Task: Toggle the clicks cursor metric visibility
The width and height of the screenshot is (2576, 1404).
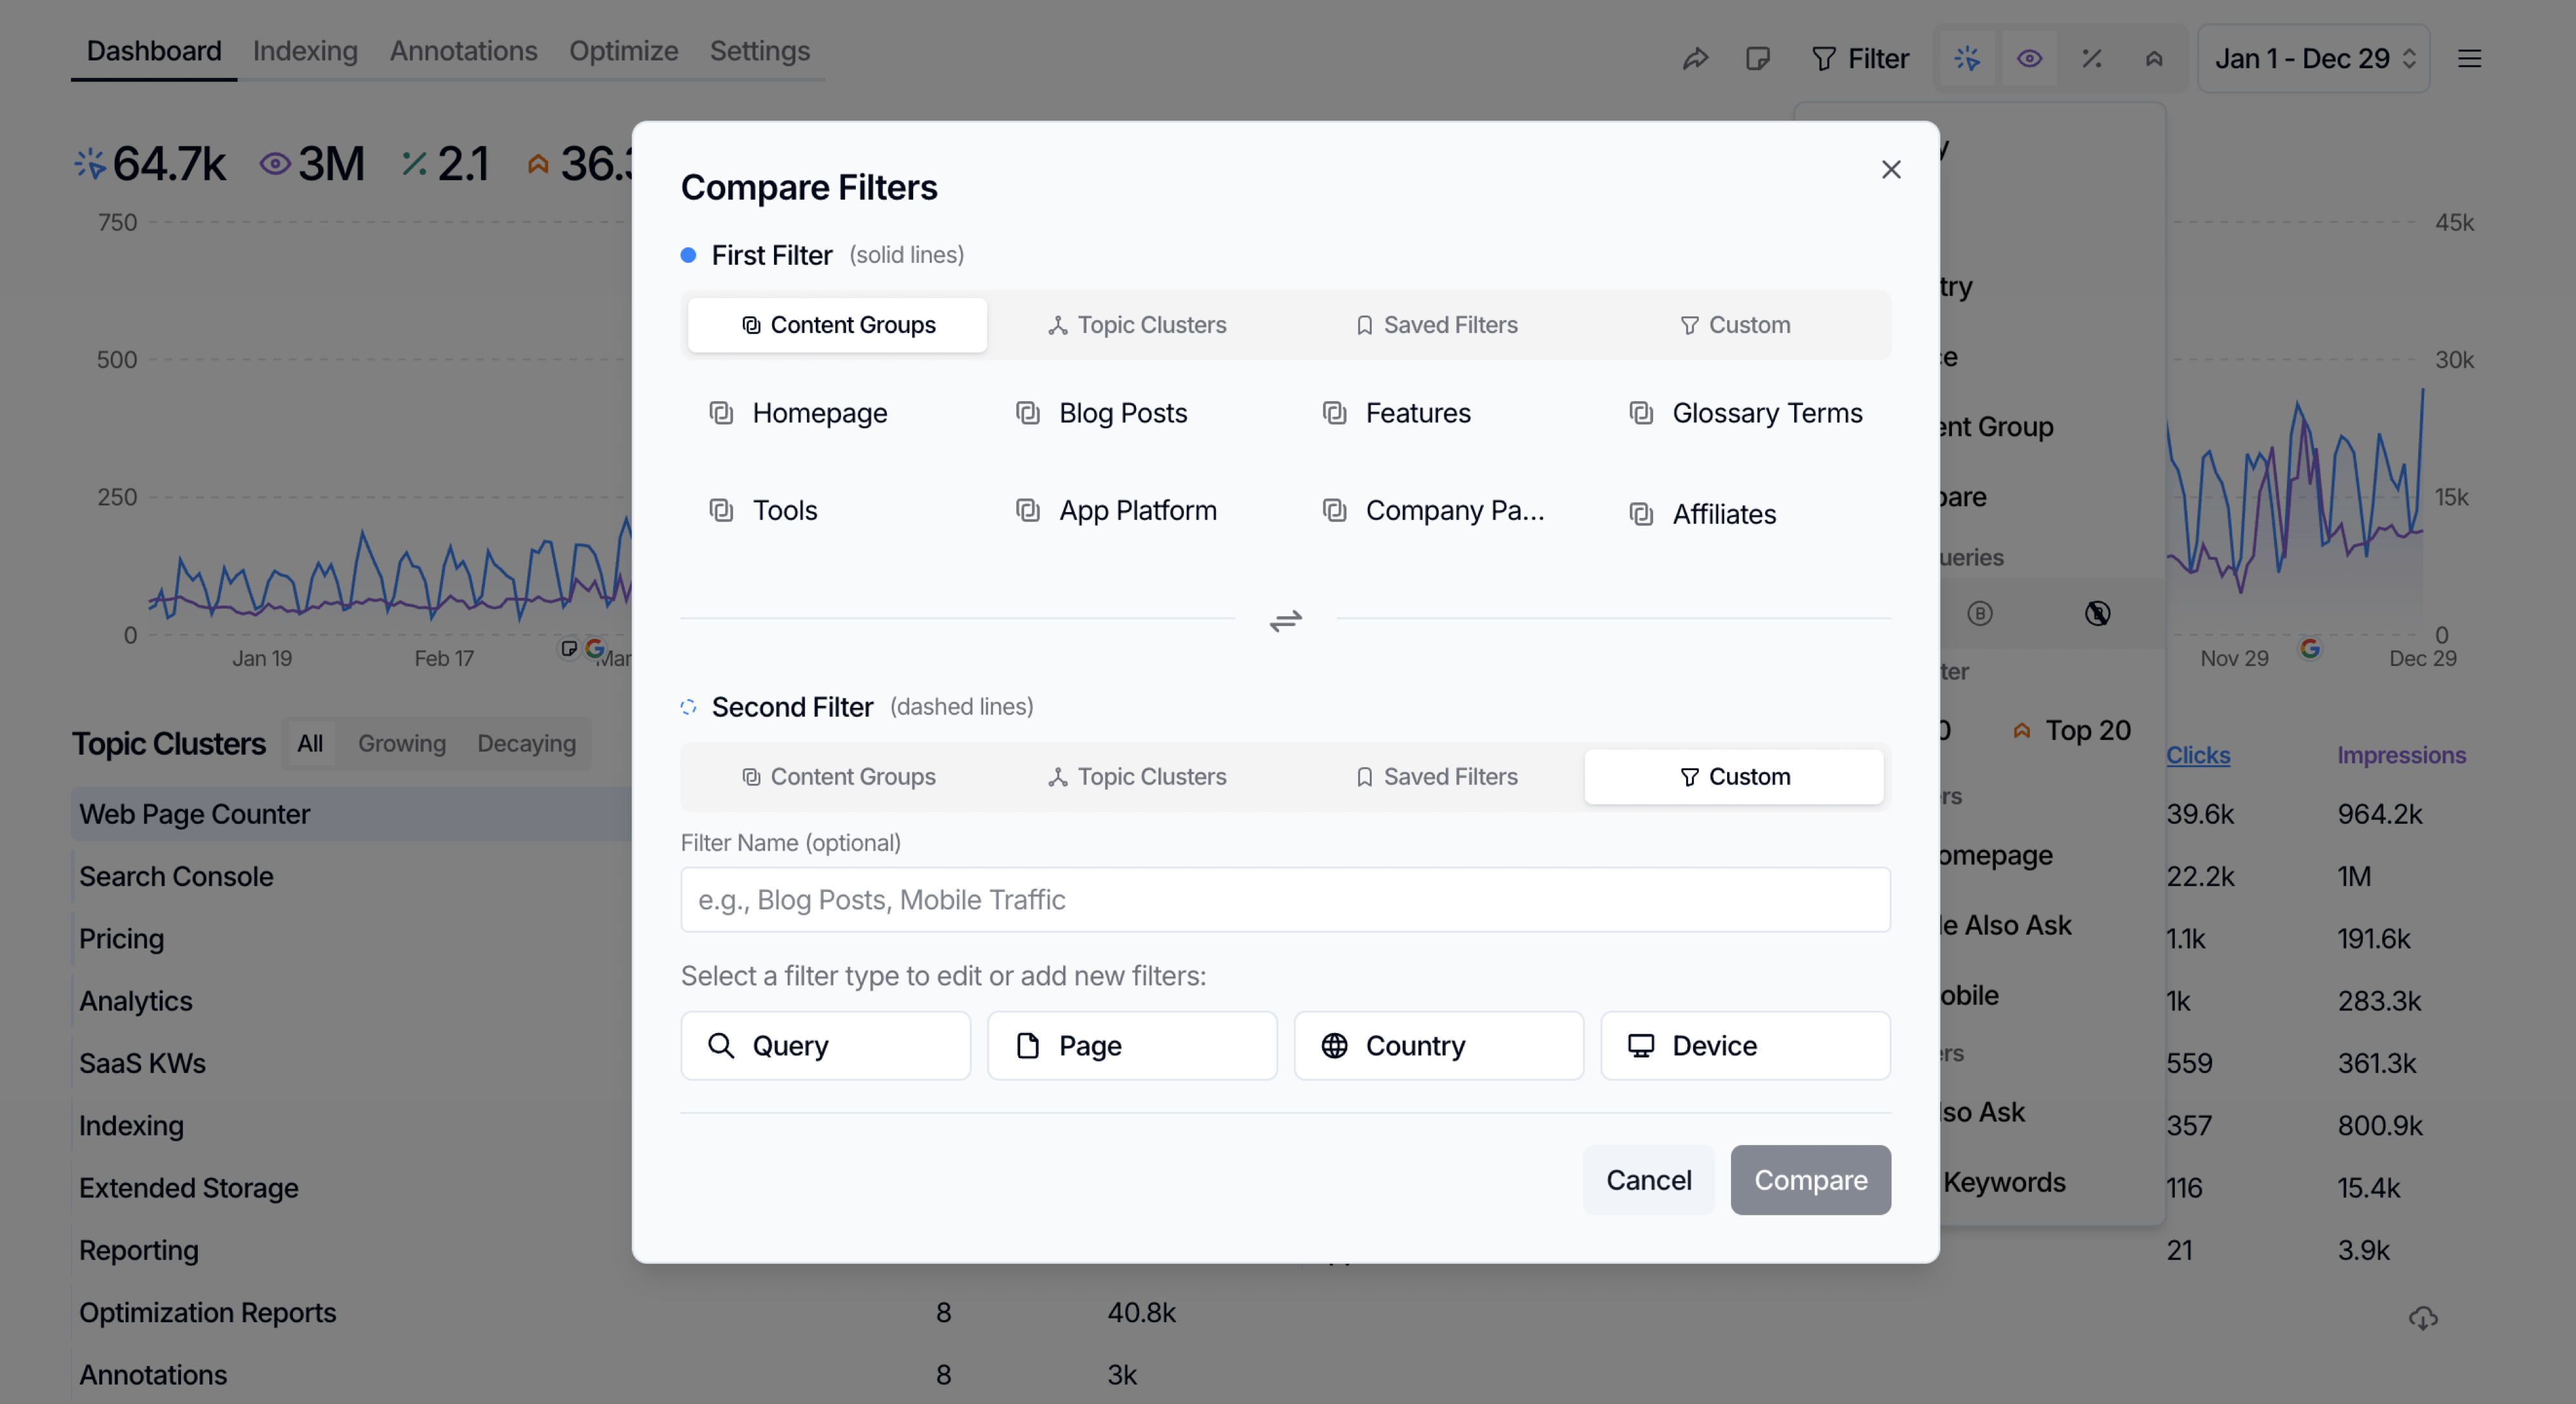Action: click(1966, 58)
